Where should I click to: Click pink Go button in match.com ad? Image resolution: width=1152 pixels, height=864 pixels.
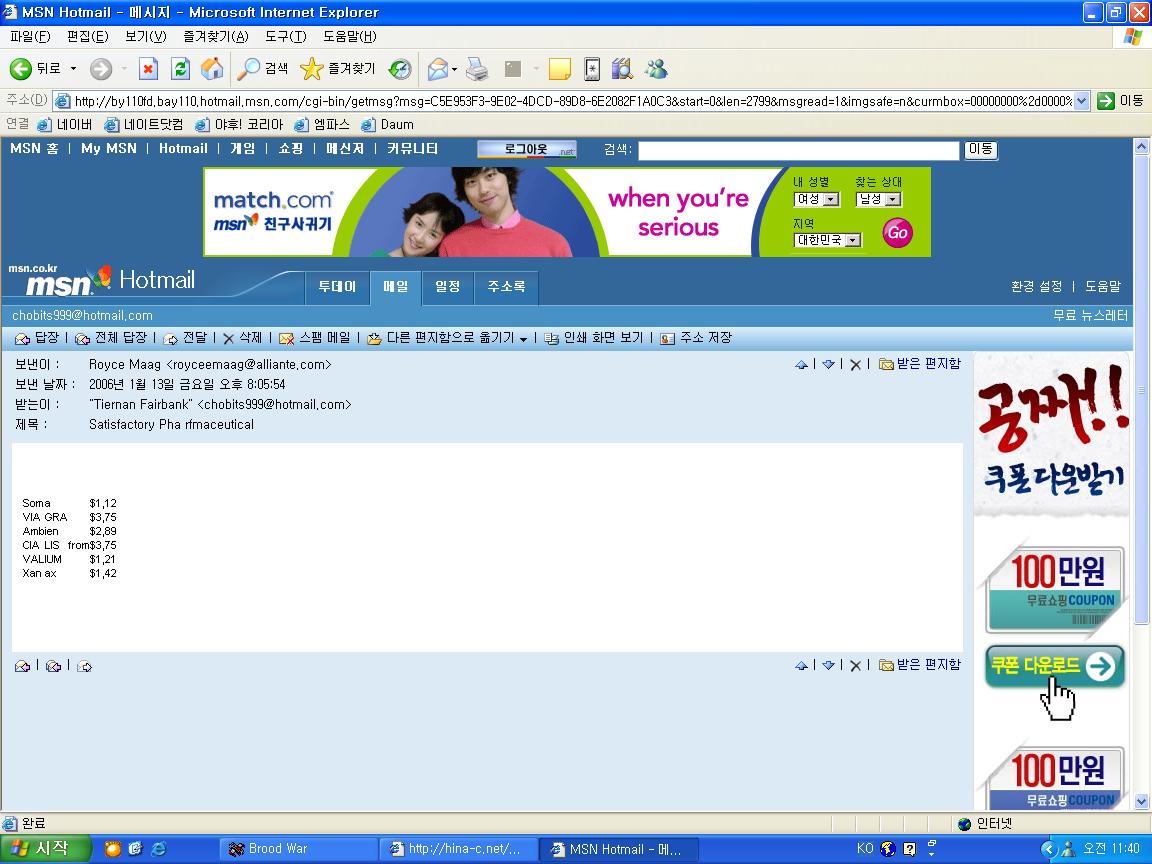897,233
